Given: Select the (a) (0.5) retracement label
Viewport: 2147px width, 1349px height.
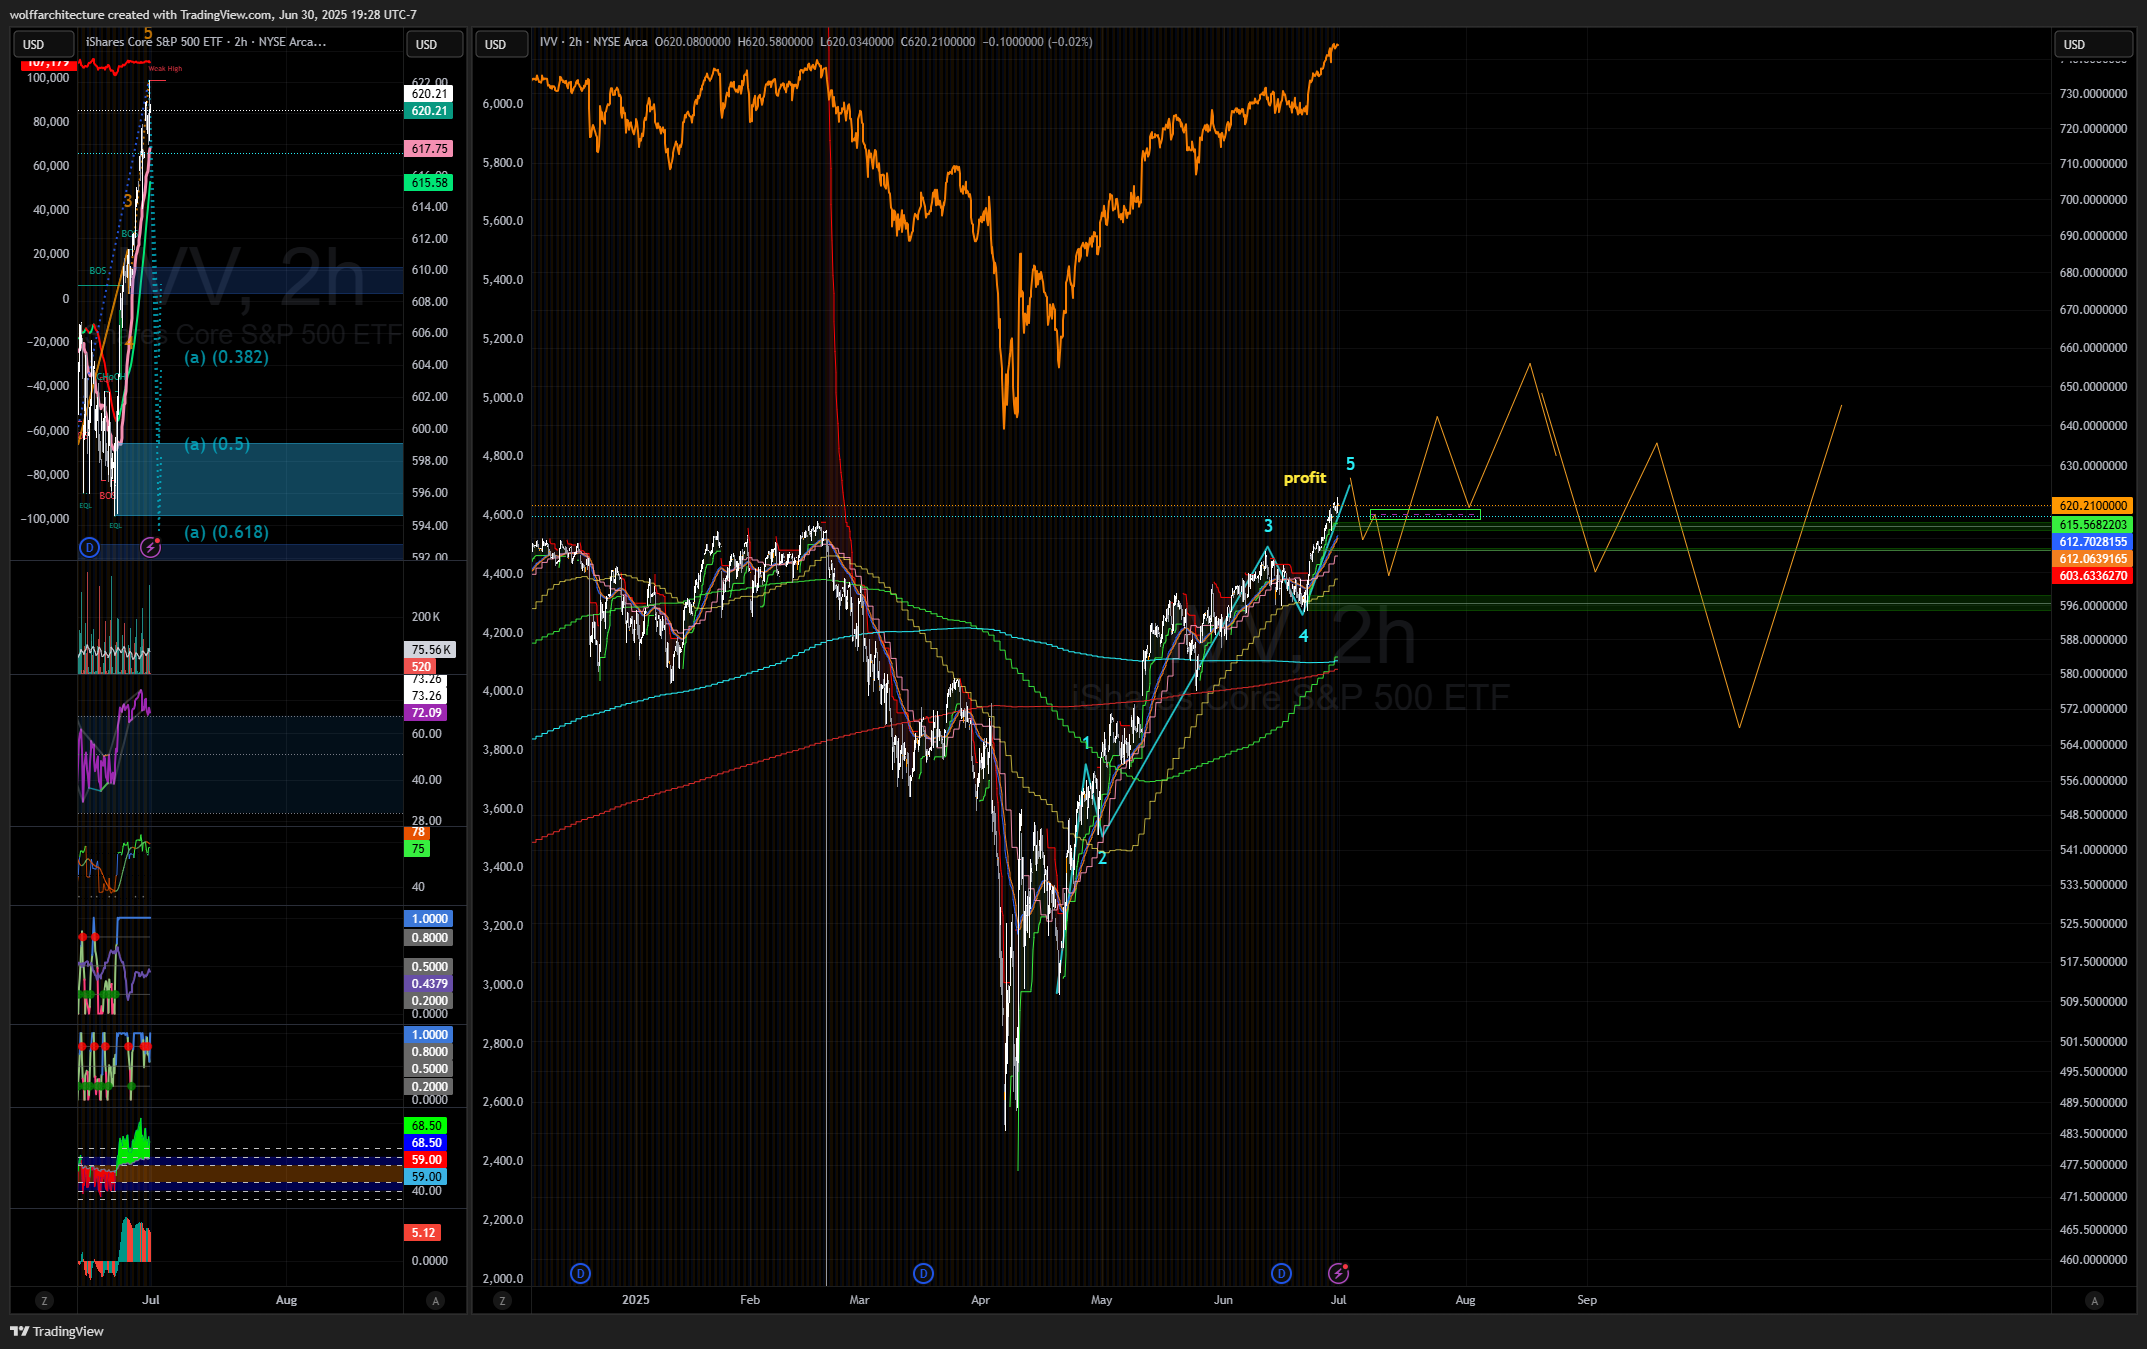Looking at the screenshot, I should pyautogui.click(x=217, y=444).
